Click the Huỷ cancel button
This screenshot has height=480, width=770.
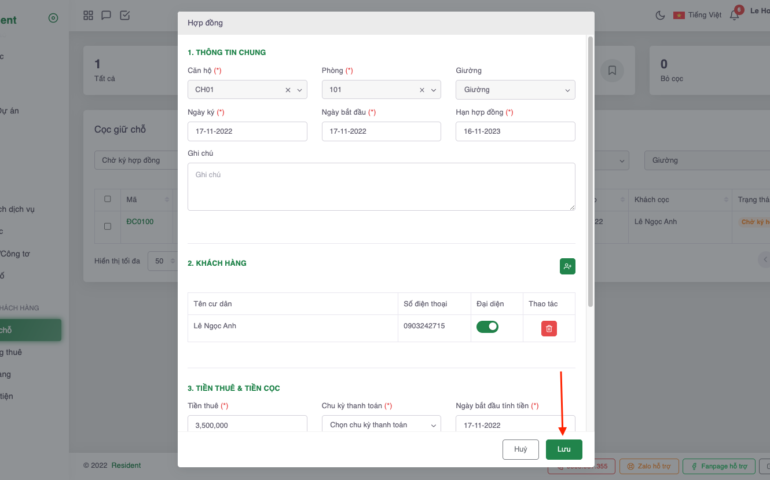click(x=520, y=450)
